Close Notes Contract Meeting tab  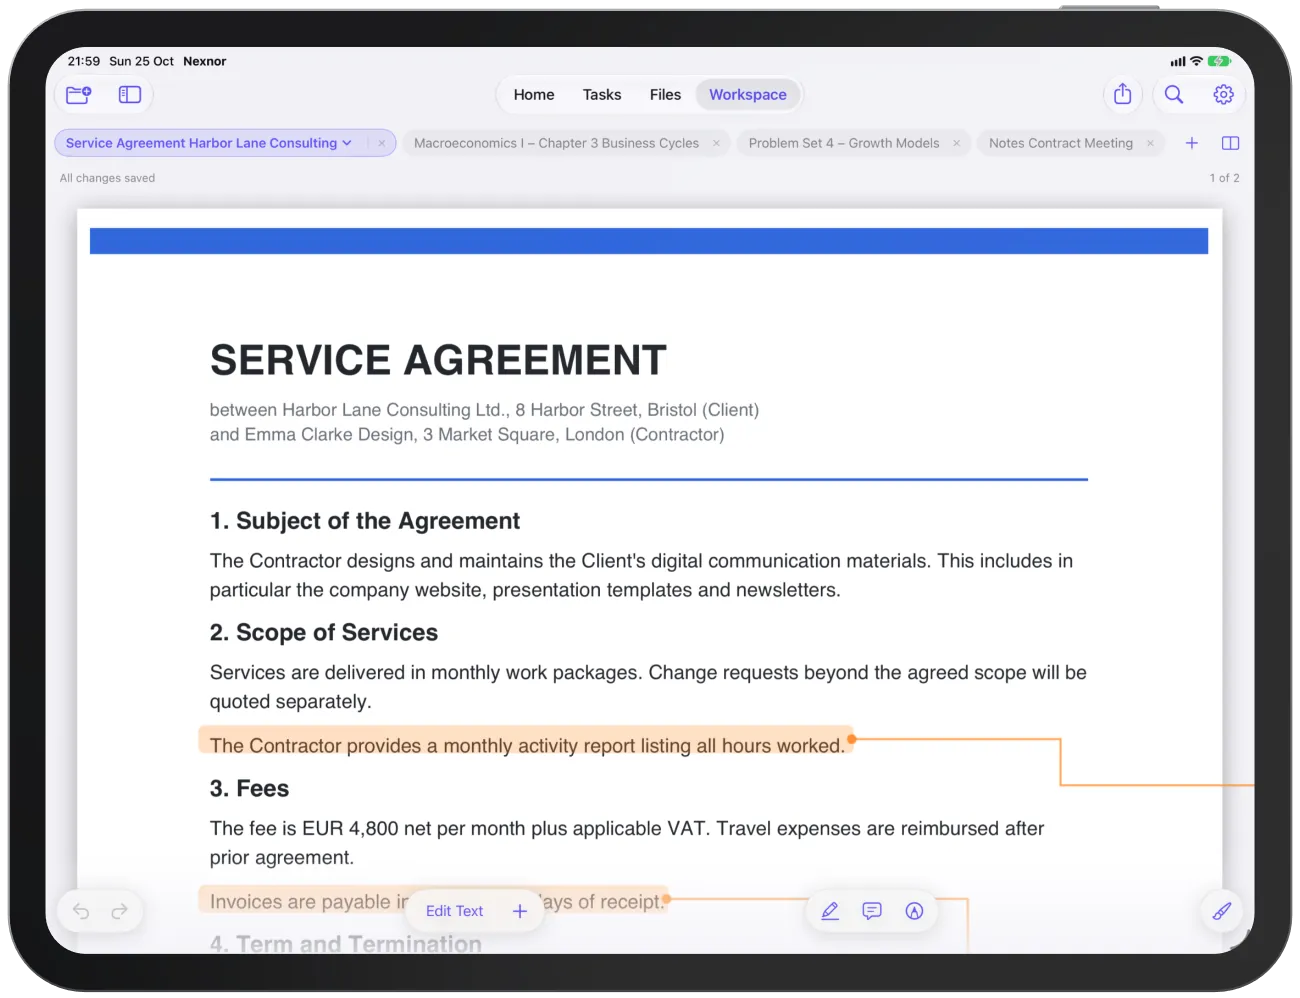1150,143
